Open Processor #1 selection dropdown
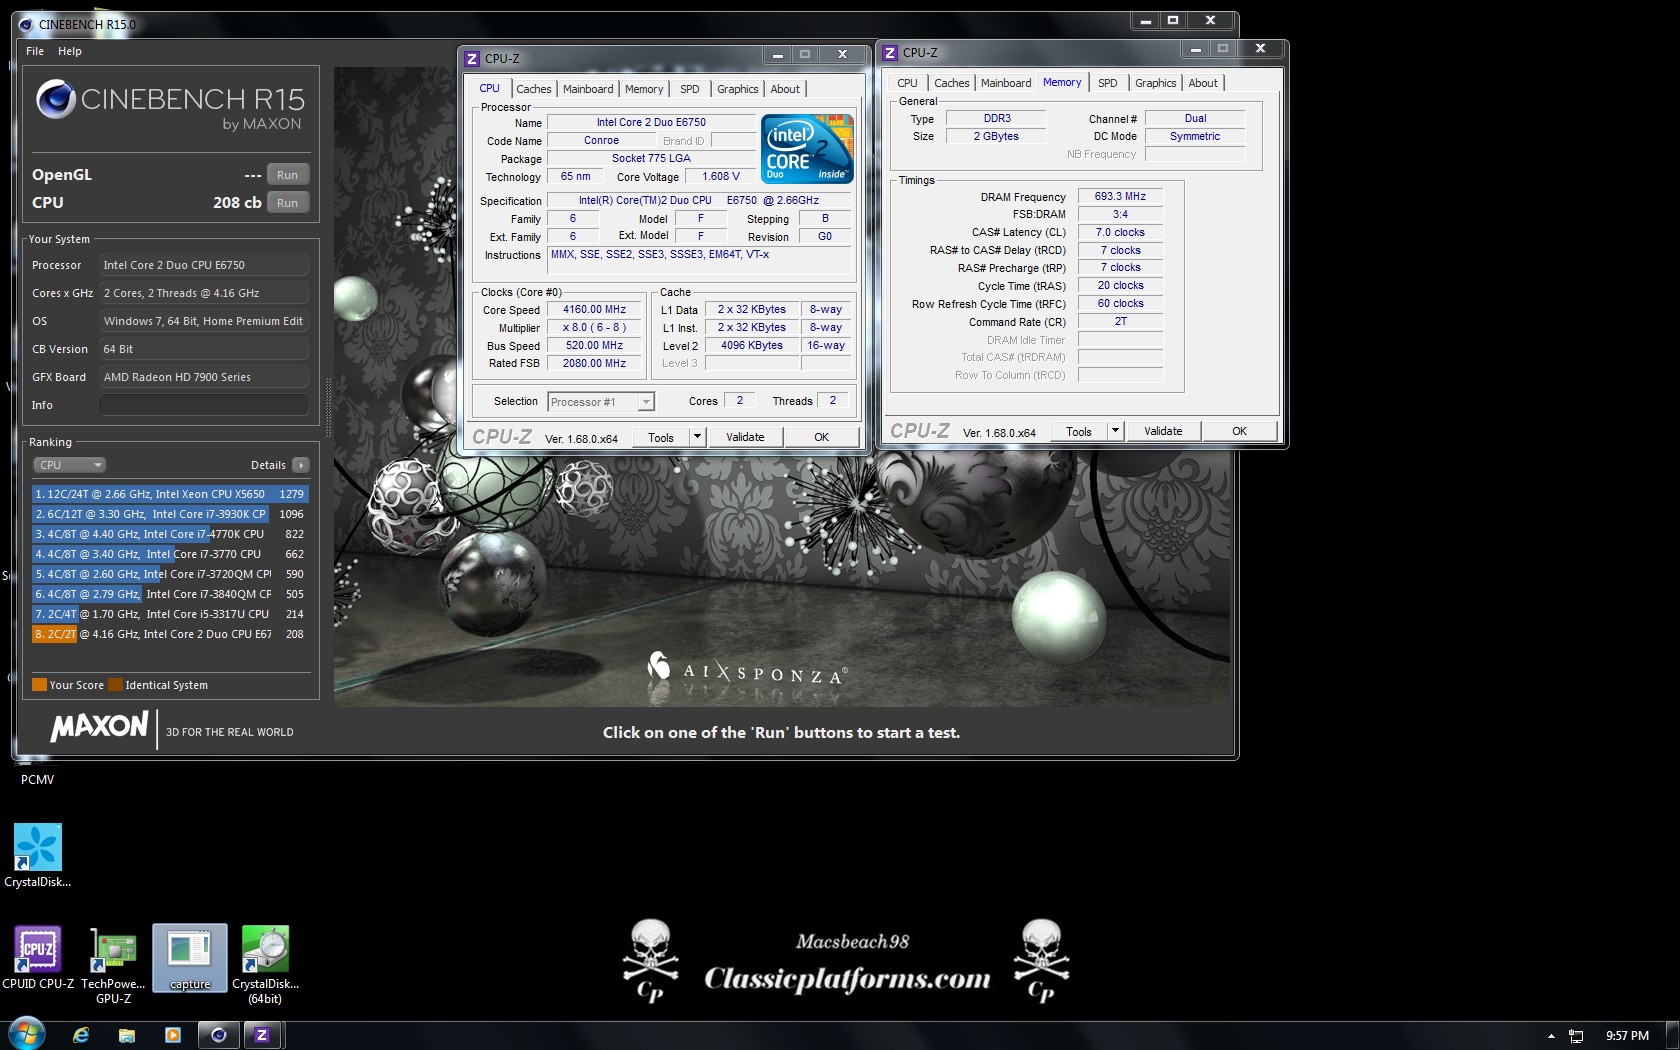 [601, 402]
